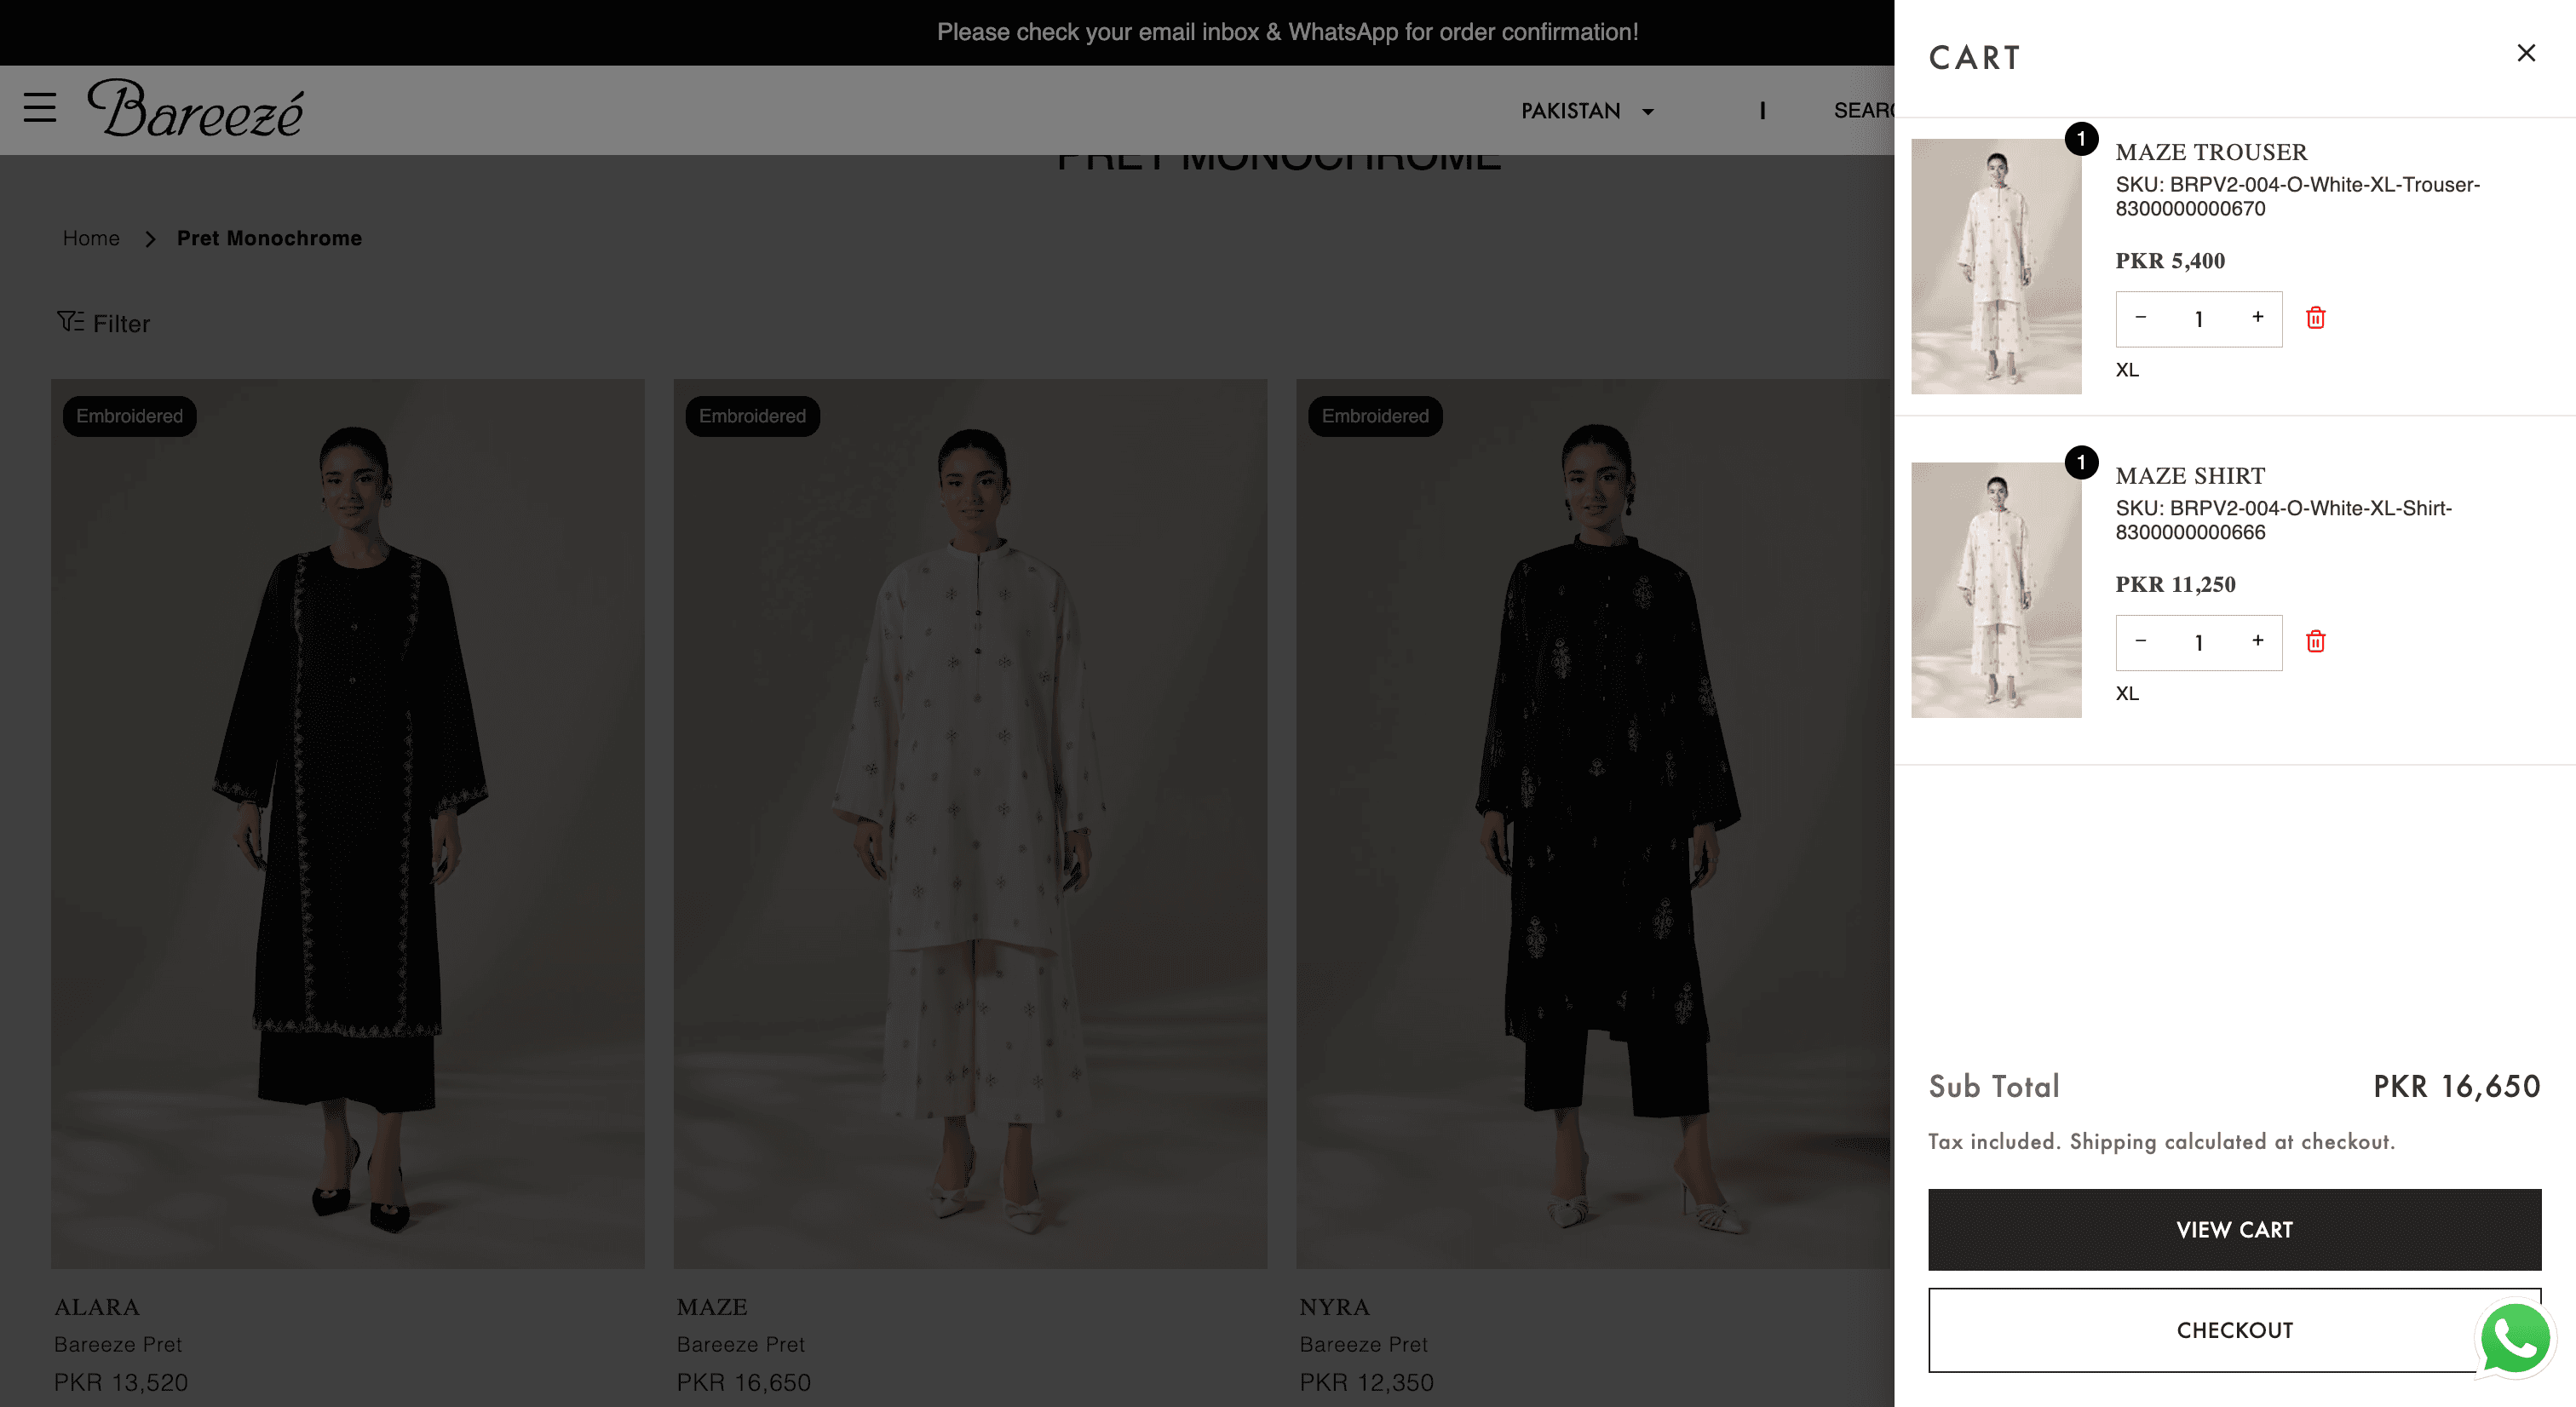
Task: Edit Maze Trouser quantity field
Action: tap(2199, 319)
